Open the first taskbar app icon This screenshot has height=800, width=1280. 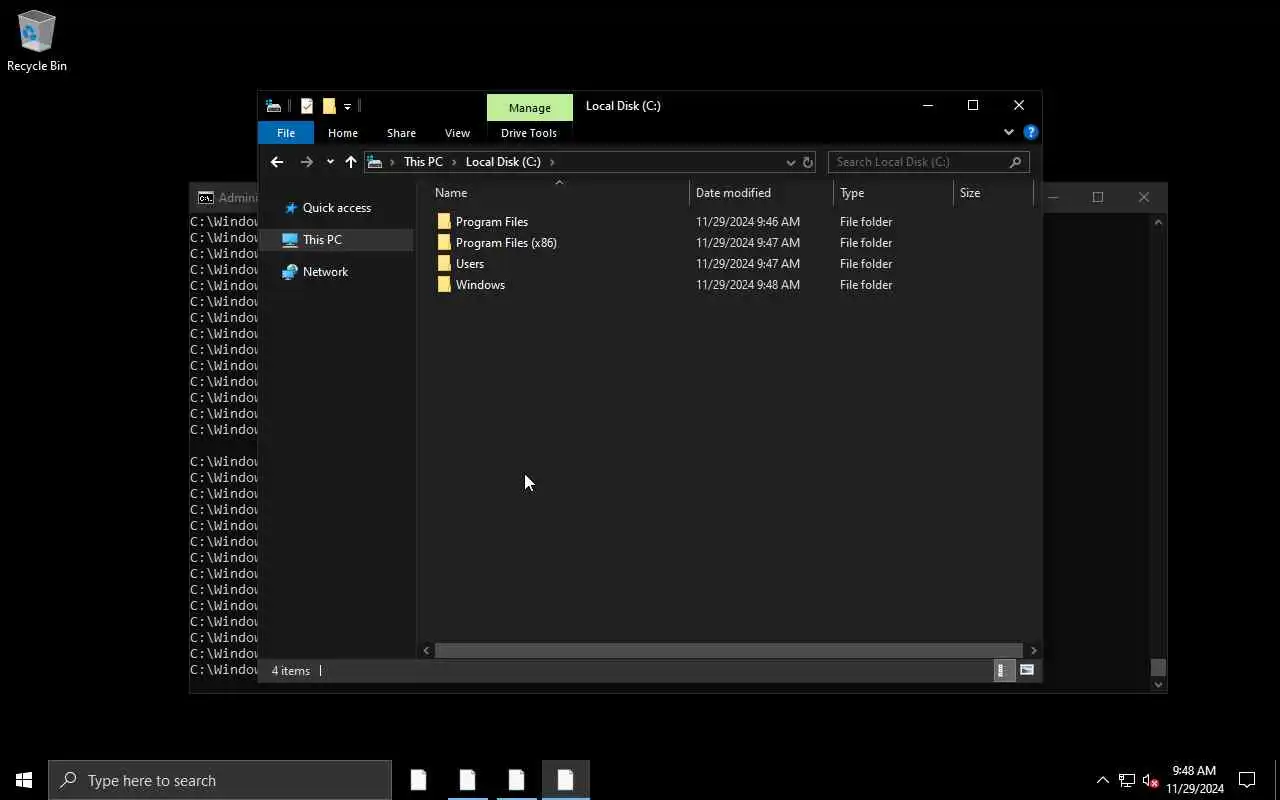[418, 780]
